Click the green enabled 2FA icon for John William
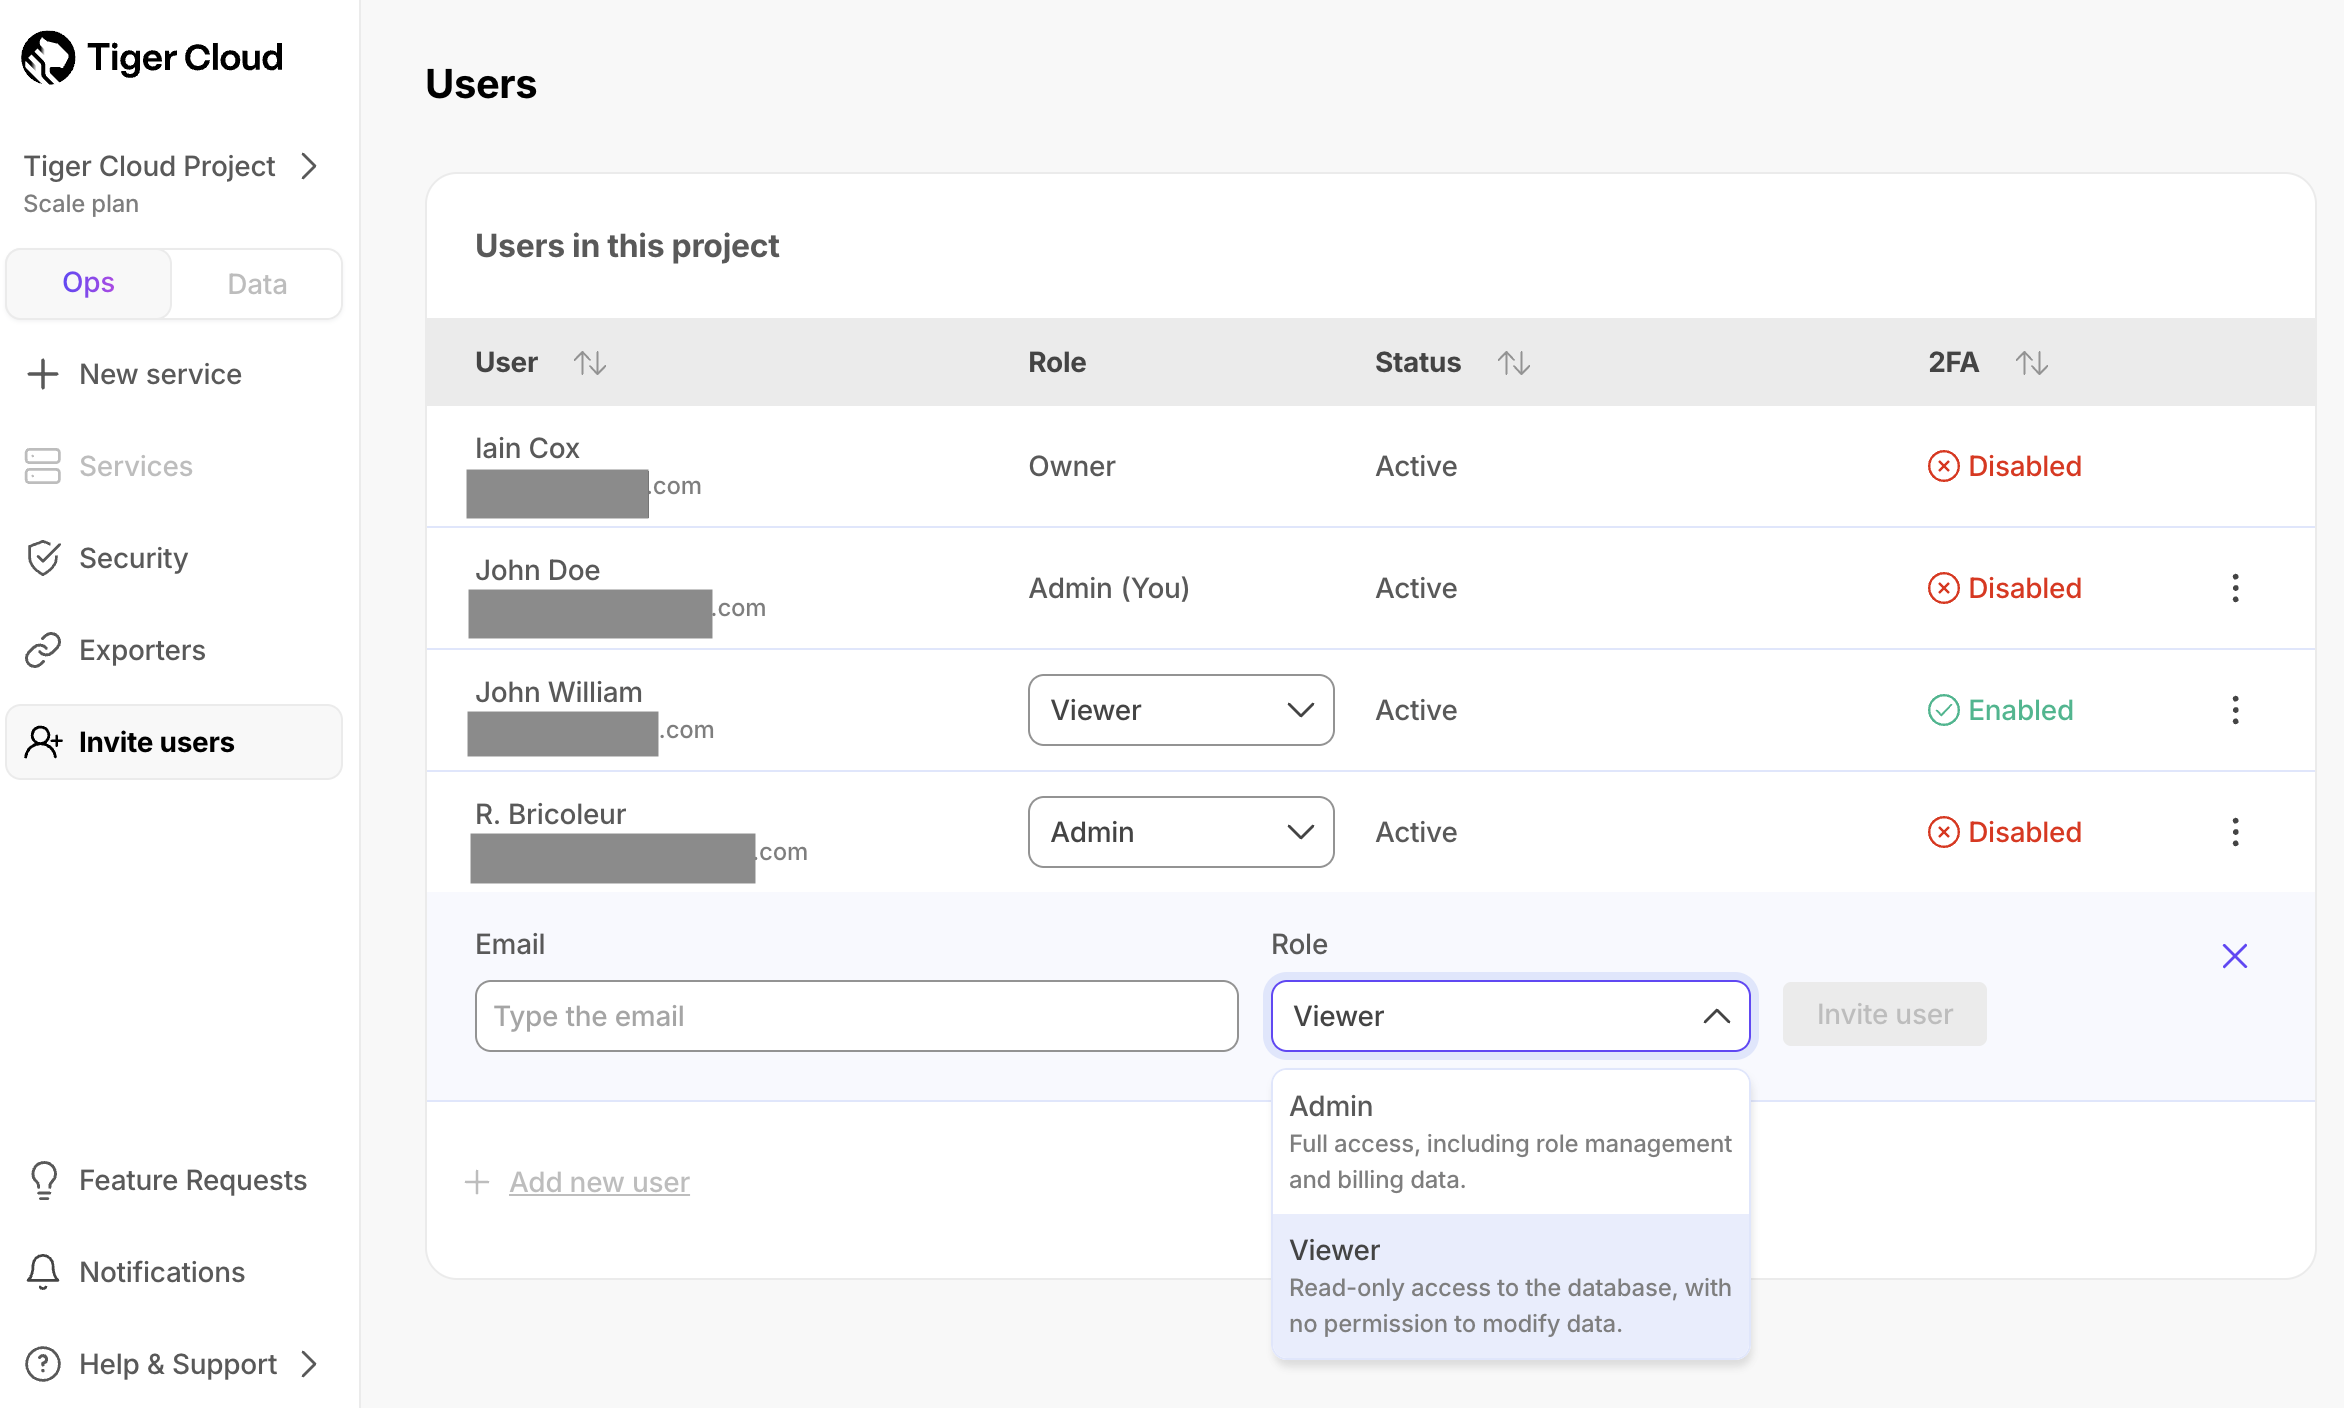This screenshot has width=2344, height=1408. 1943,710
